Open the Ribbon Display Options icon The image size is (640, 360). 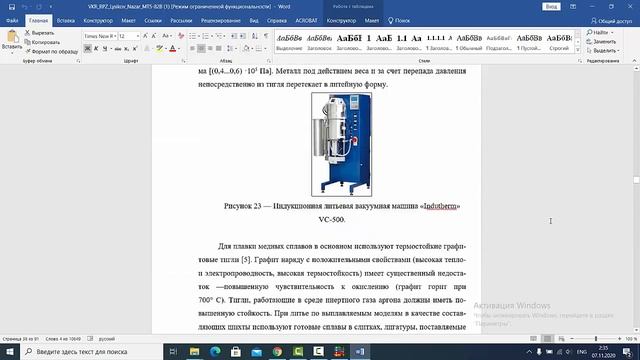point(573,7)
